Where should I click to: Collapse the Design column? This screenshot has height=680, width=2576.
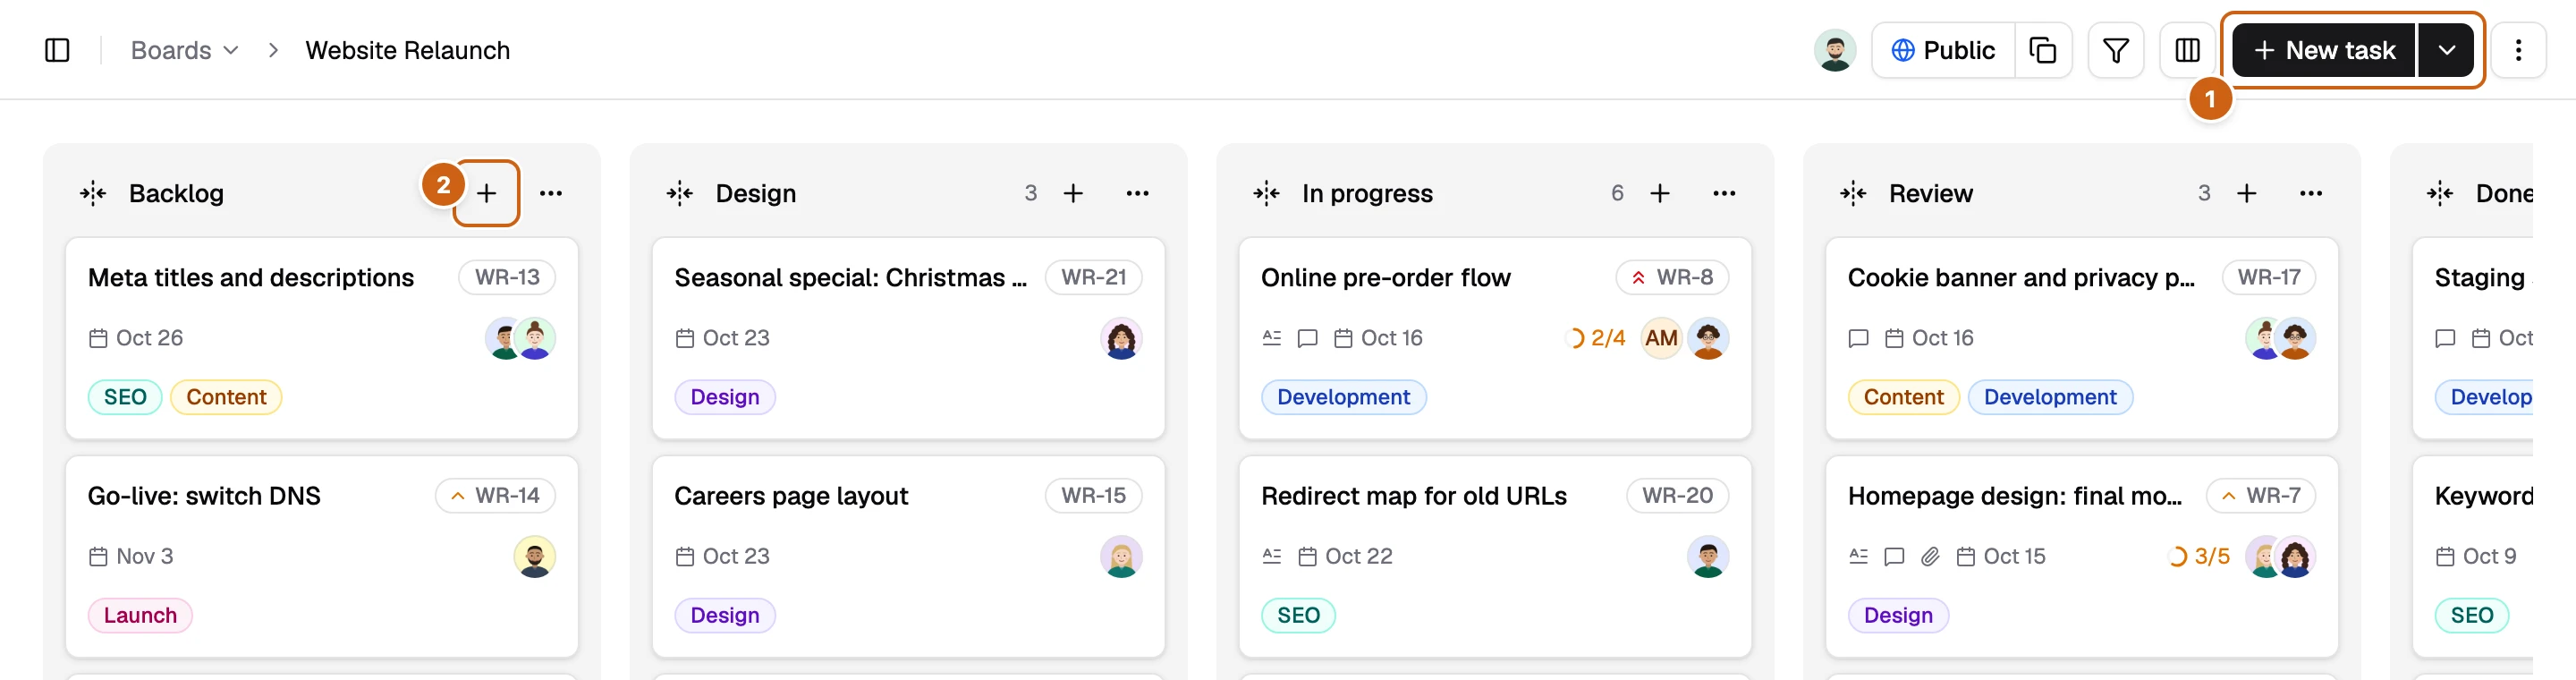pos(680,193)
